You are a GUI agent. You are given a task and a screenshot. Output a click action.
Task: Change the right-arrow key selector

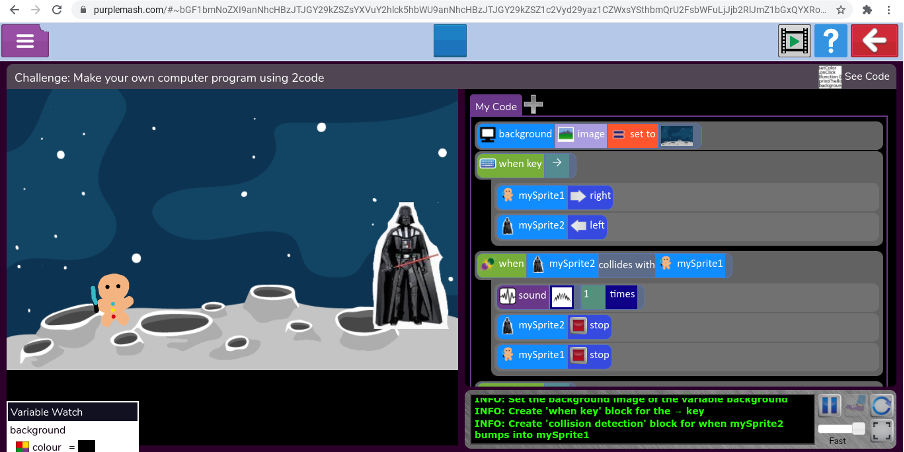click(x=556, y=164)
